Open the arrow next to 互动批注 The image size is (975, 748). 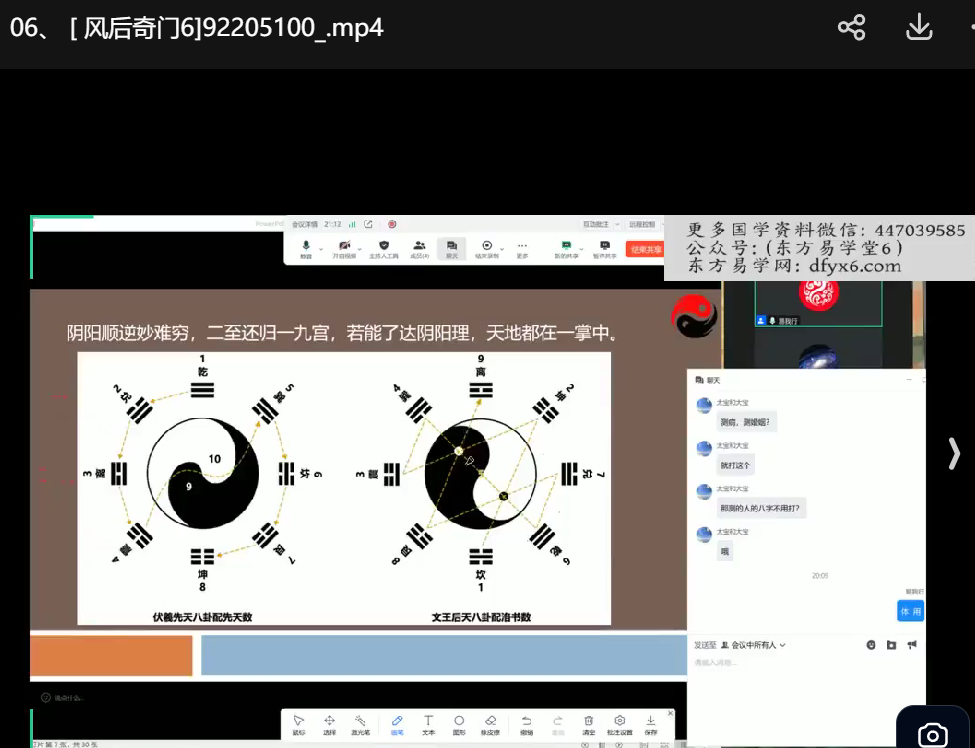617,225
